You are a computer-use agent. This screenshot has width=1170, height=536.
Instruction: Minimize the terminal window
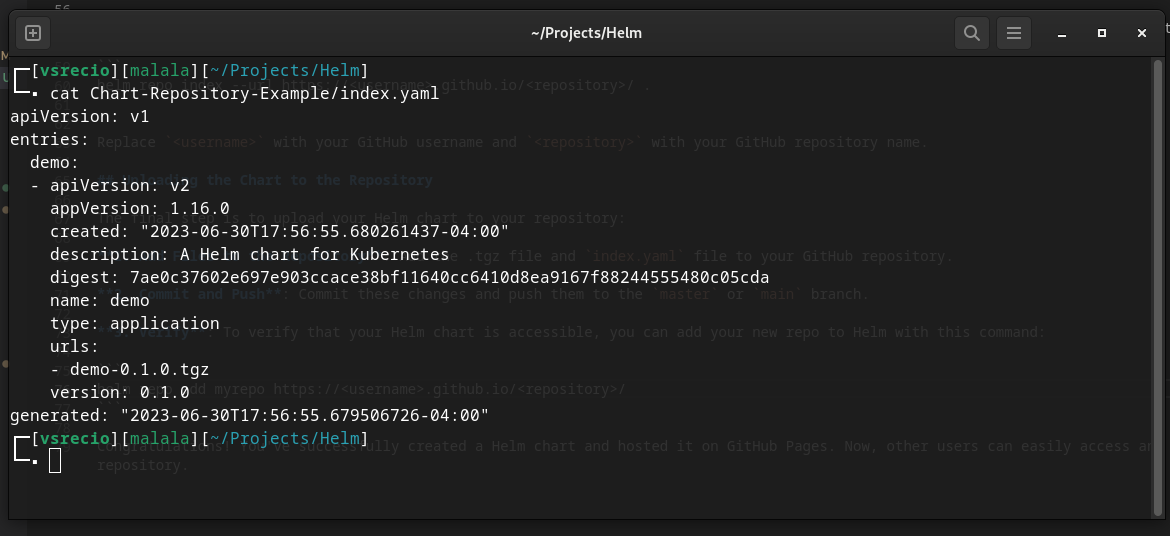coord(1062,34)
